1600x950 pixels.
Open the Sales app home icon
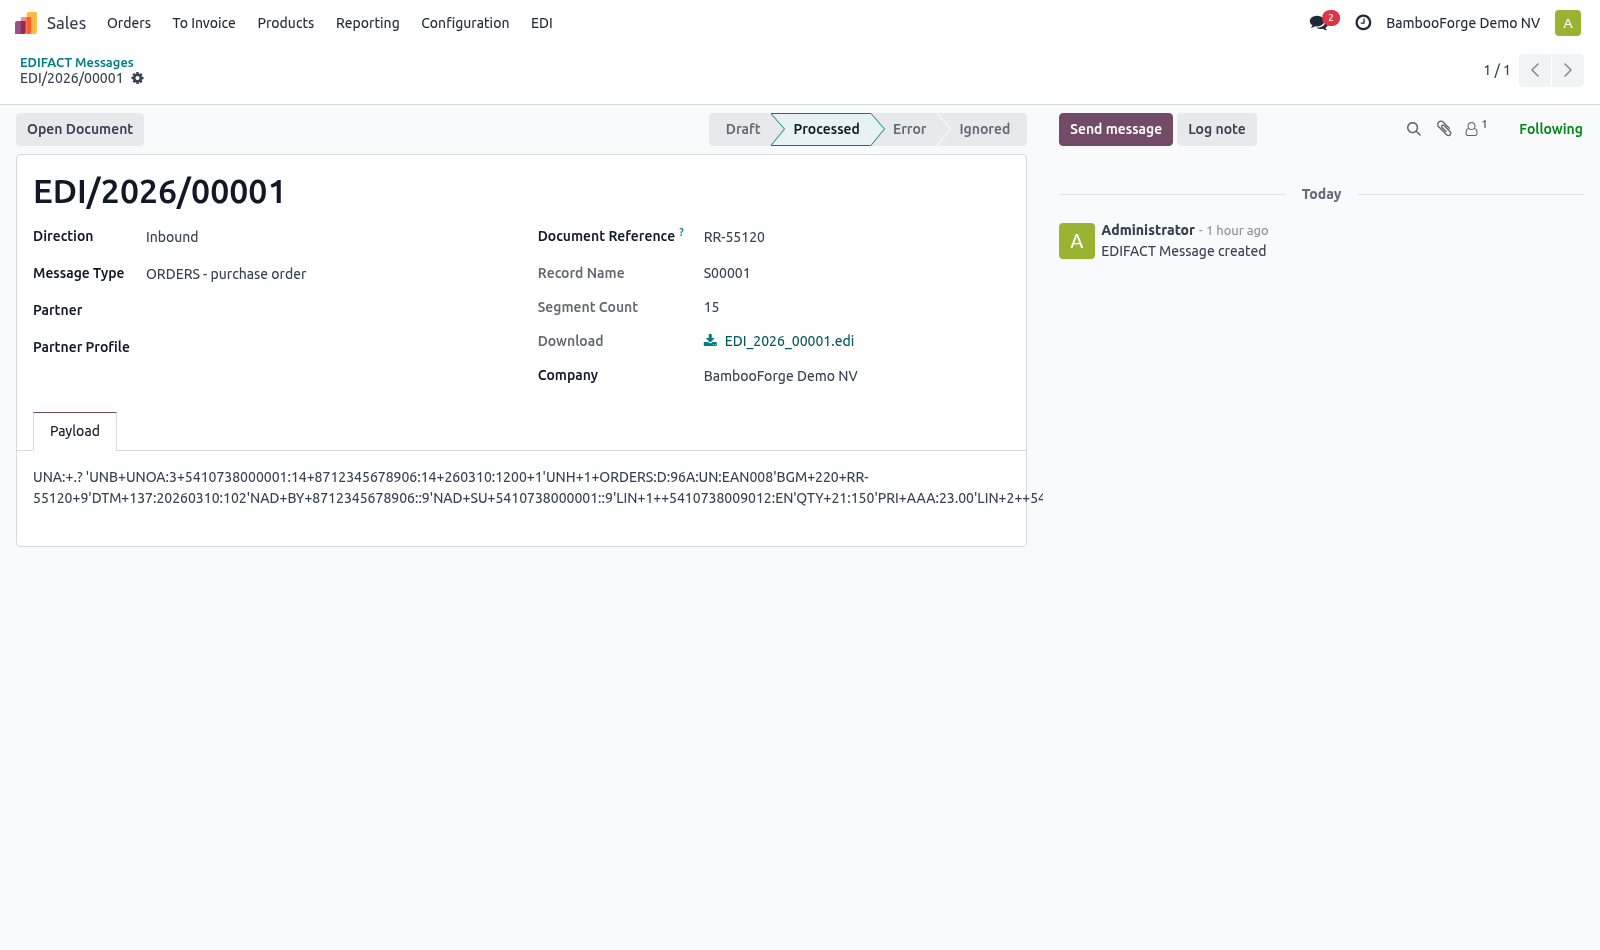tap(26, 23)
